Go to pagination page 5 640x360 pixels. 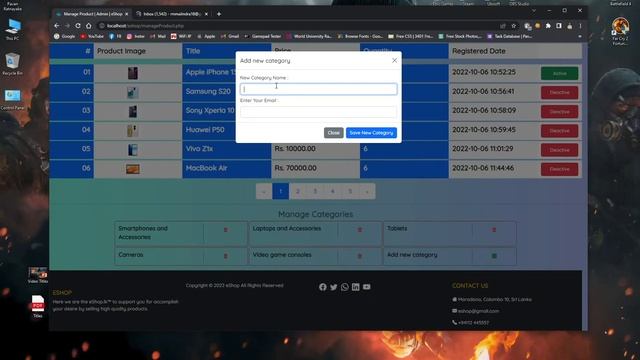click(x=350, y=191)
